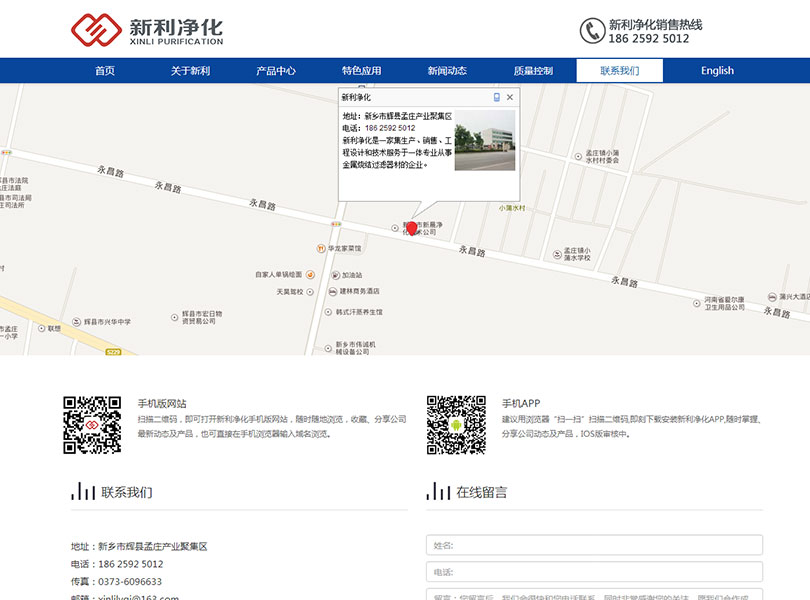Click the telephone hotline icon beside 186 2592 5012

click(x=590, y=31)
